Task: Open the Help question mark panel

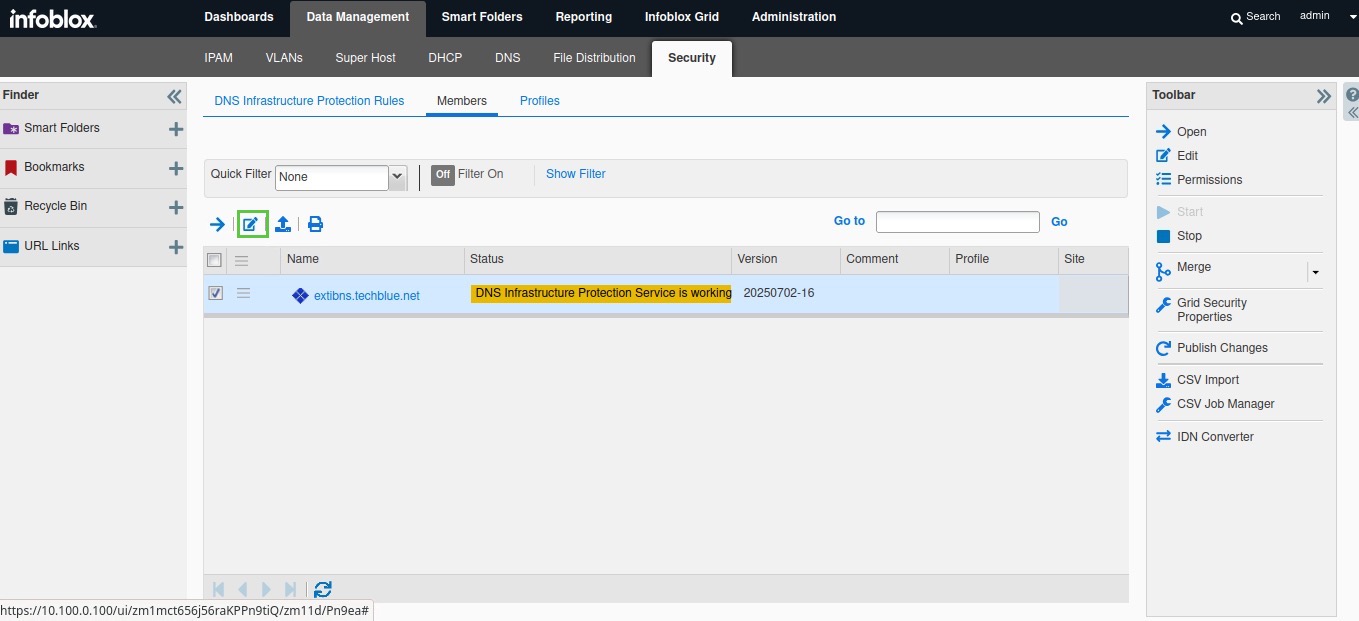Action: coord(1351,95)
